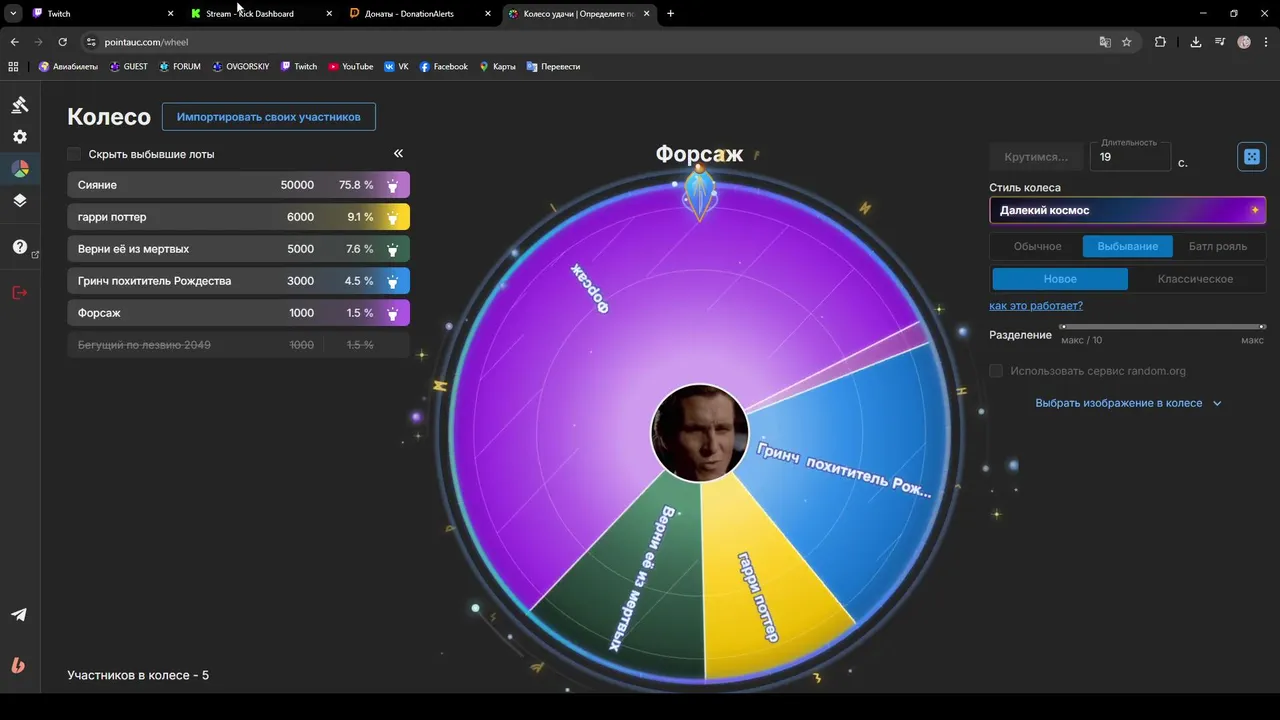Click the Разделение slider track
The width and height of the screenshot is (1280, 720).
click(x=1162, y=327)
